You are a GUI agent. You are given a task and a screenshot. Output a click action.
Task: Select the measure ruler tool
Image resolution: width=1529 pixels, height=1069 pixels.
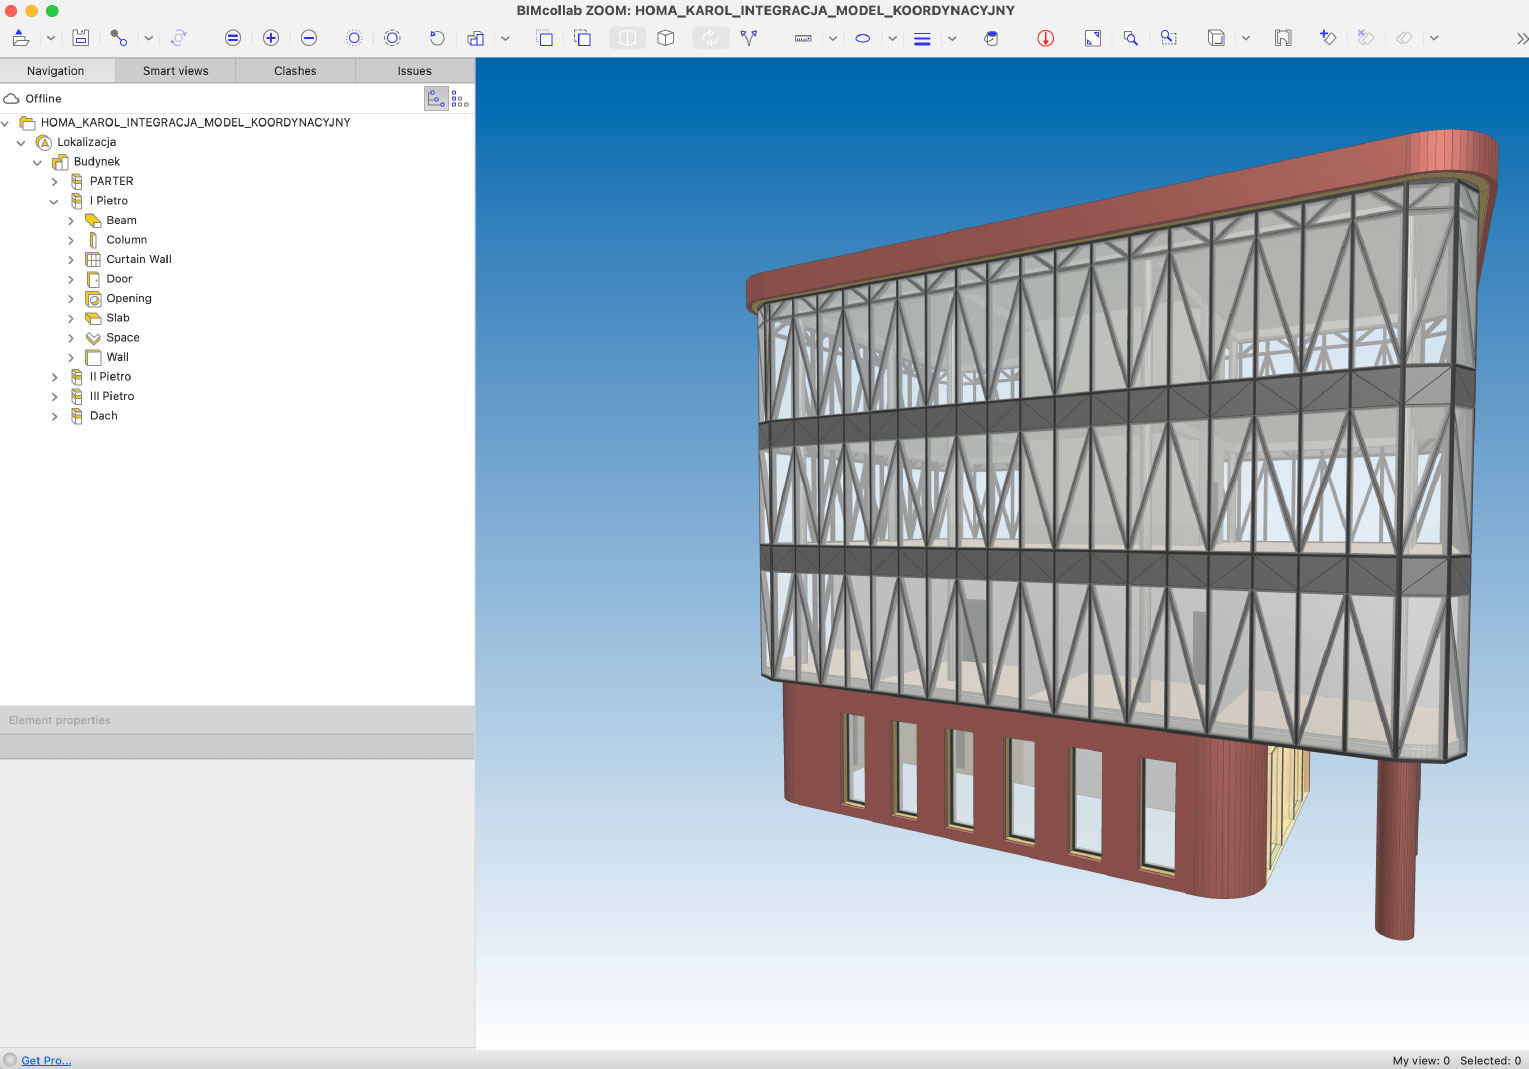pos(803,38)
